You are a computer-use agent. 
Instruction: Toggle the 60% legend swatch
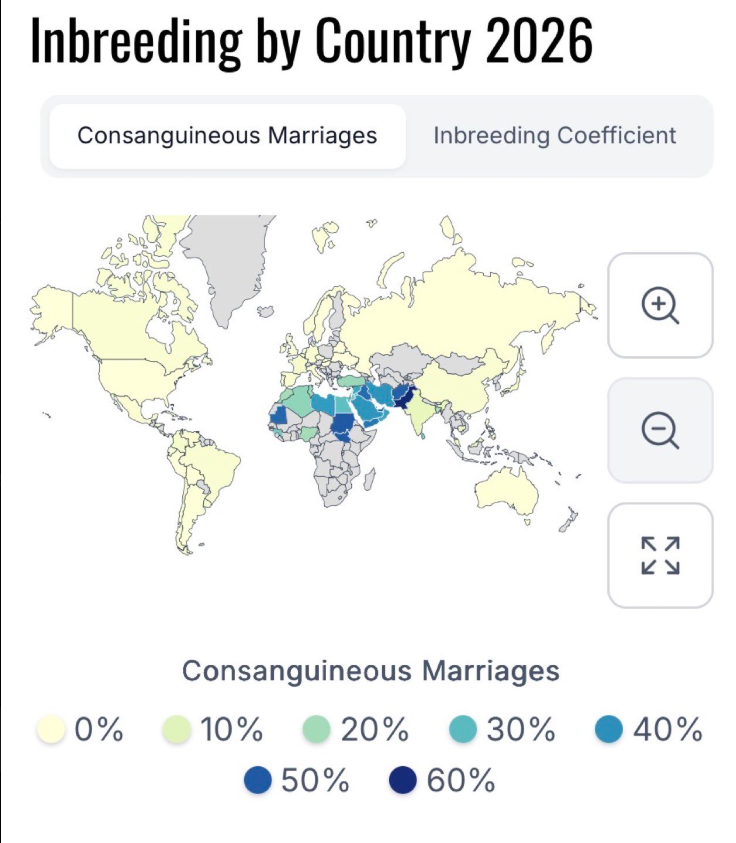coord(403,780)
